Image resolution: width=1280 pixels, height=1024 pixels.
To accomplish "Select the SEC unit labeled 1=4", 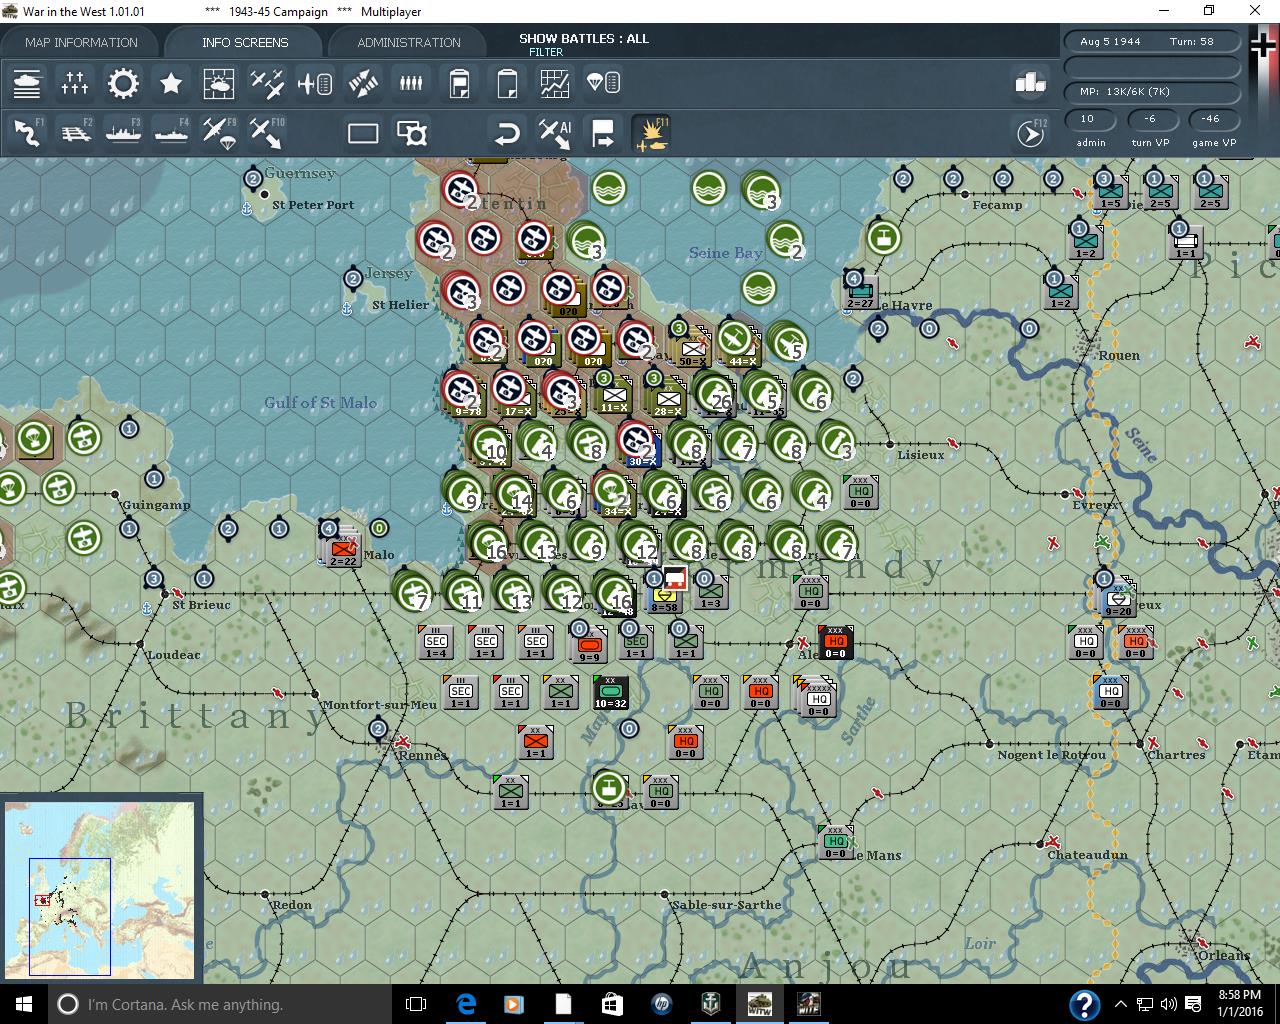I will (x=436, y=641).
